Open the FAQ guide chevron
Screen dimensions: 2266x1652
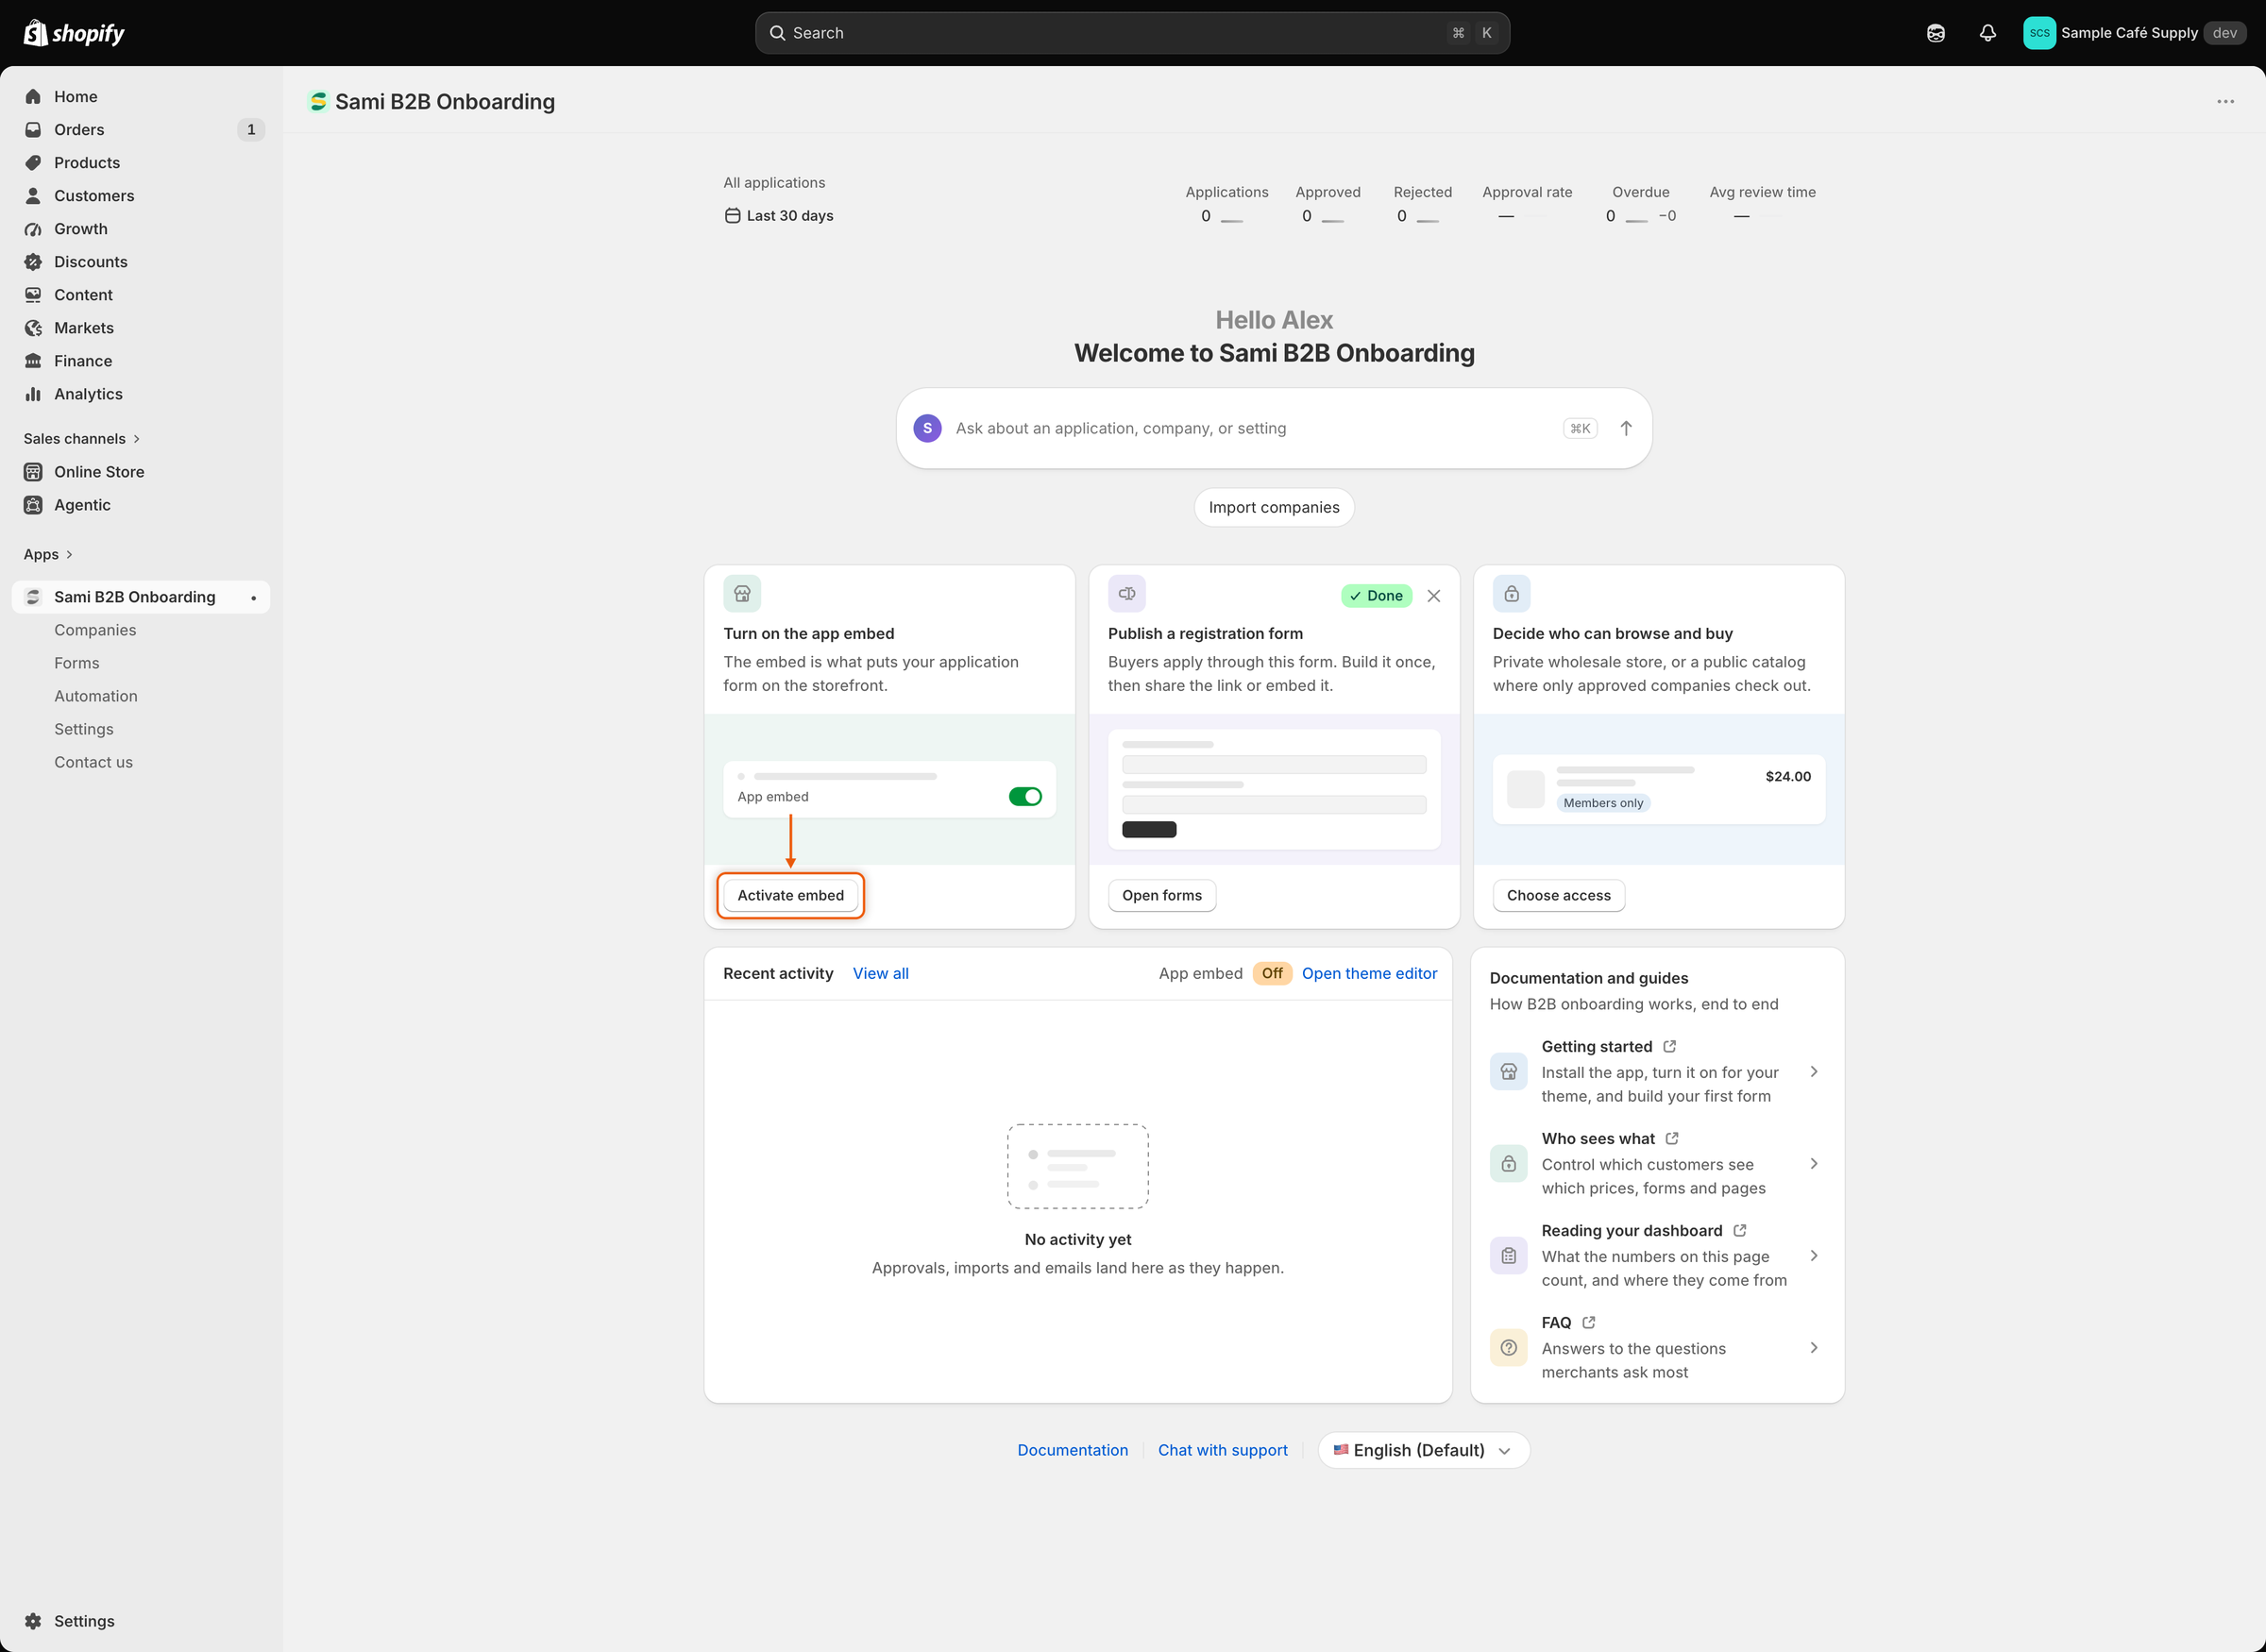(x=1813, y=1347)
